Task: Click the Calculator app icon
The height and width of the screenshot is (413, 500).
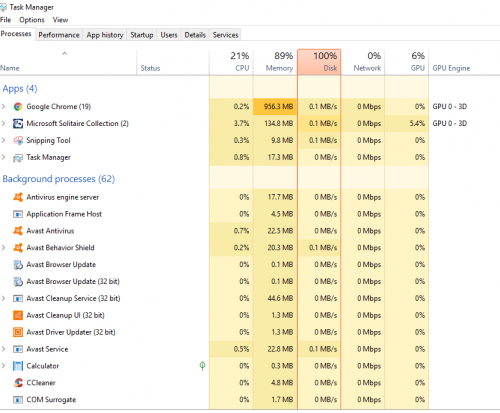Action: pyautogui.click(x=18, y=366)
